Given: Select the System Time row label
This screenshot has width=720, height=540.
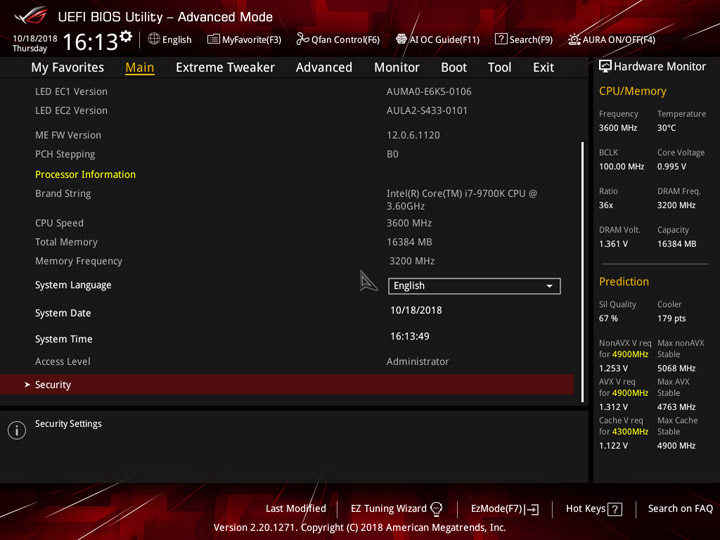Looking at the screenshot, I should click(x=63, y=339).
